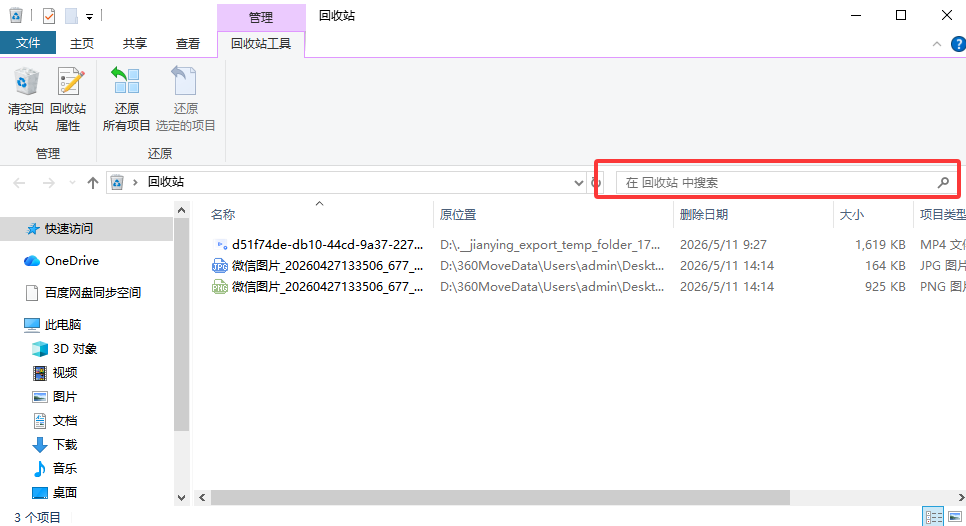Click the horizontal scrollbar left arrow
The image size is (966, 526).
pyautogui.click(x=202, y=498)
